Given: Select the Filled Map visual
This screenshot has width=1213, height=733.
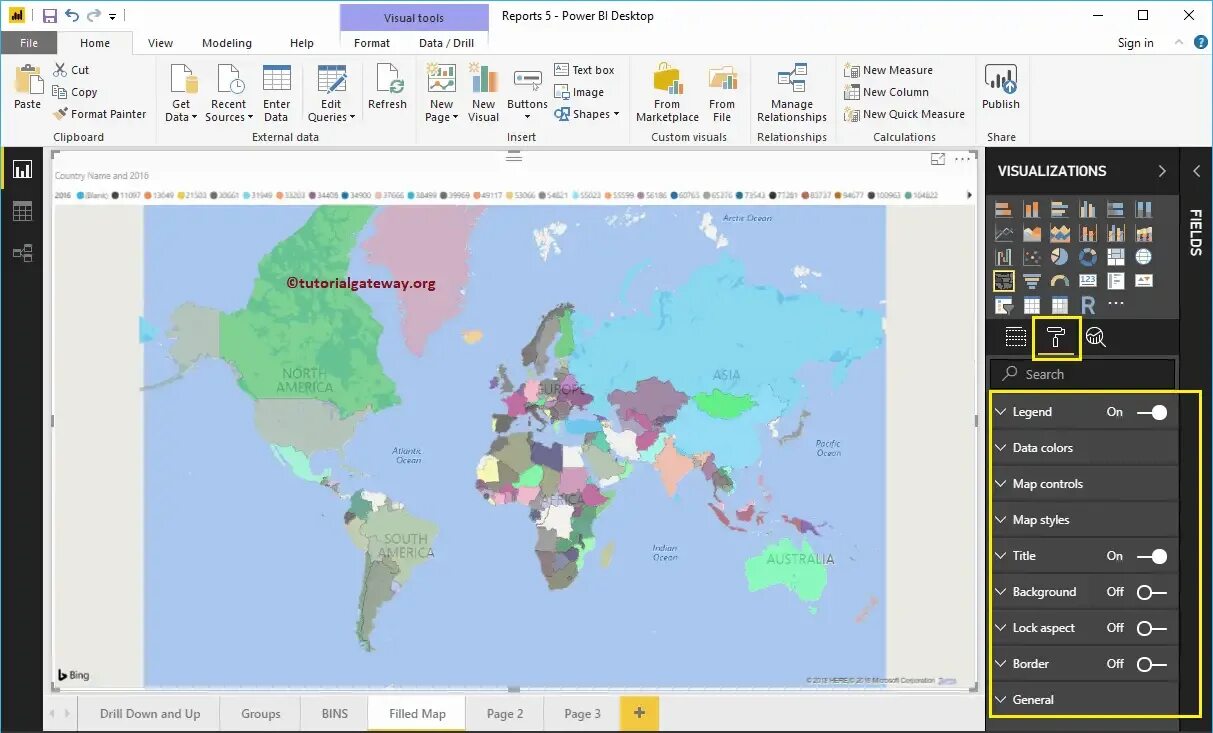Looking at the screenshot, I should click(1004, 281).
